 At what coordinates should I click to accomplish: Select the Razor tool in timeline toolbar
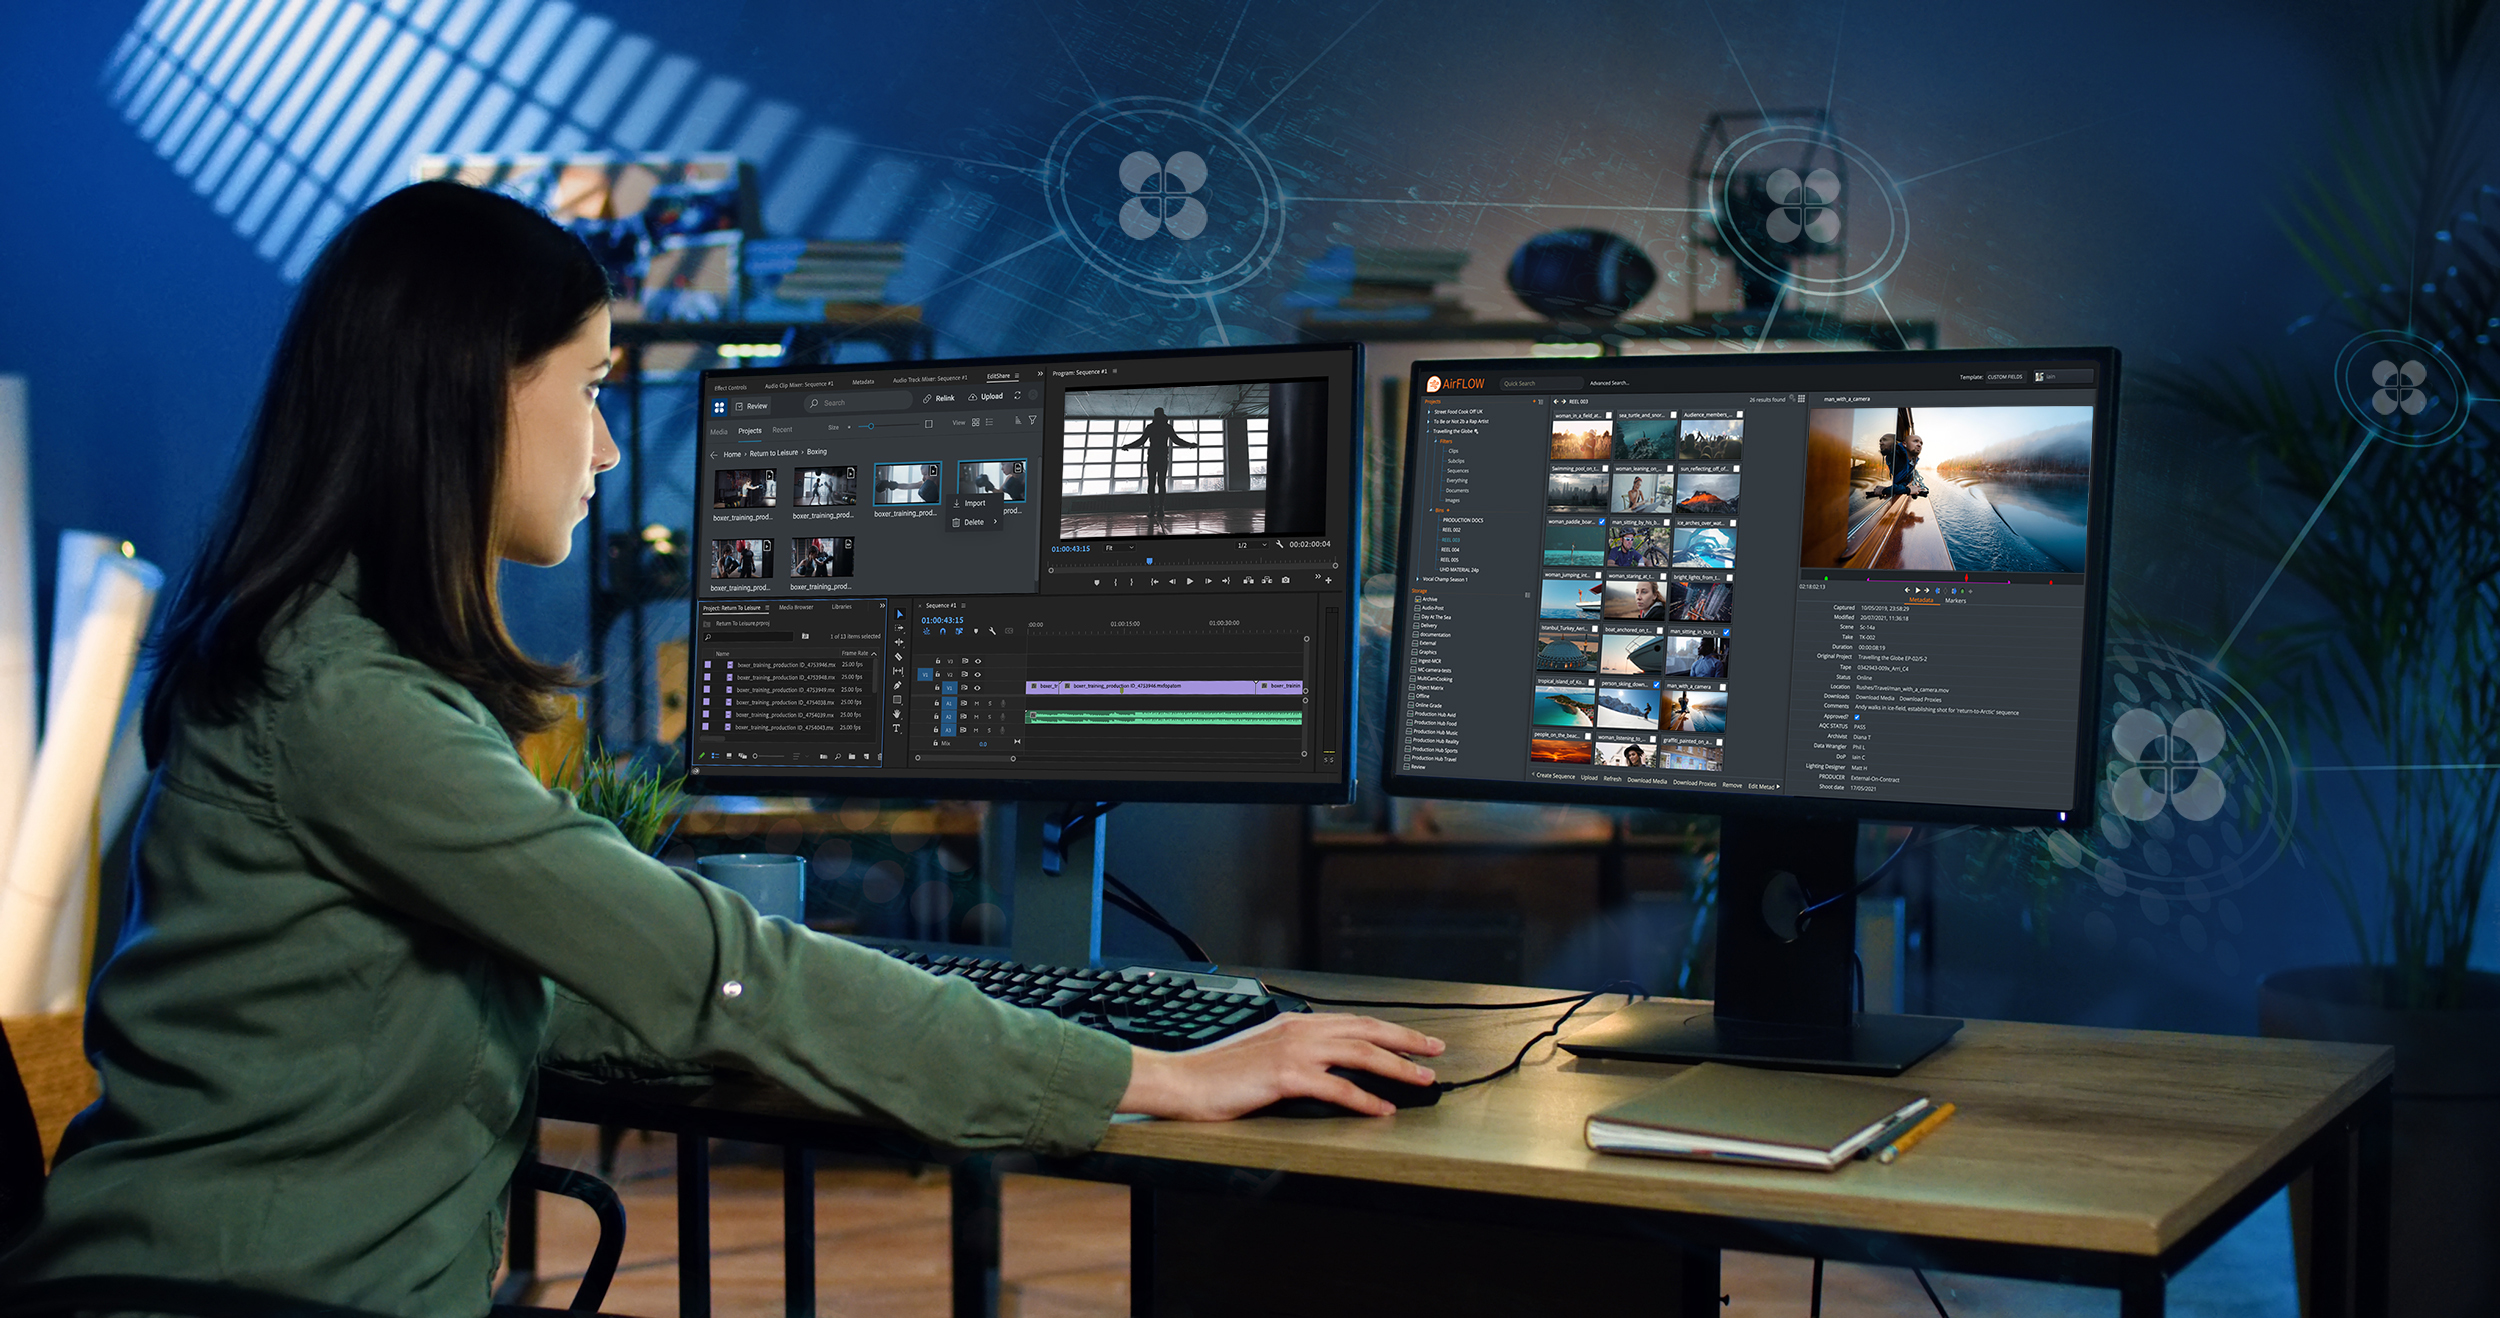coord(898,657)
